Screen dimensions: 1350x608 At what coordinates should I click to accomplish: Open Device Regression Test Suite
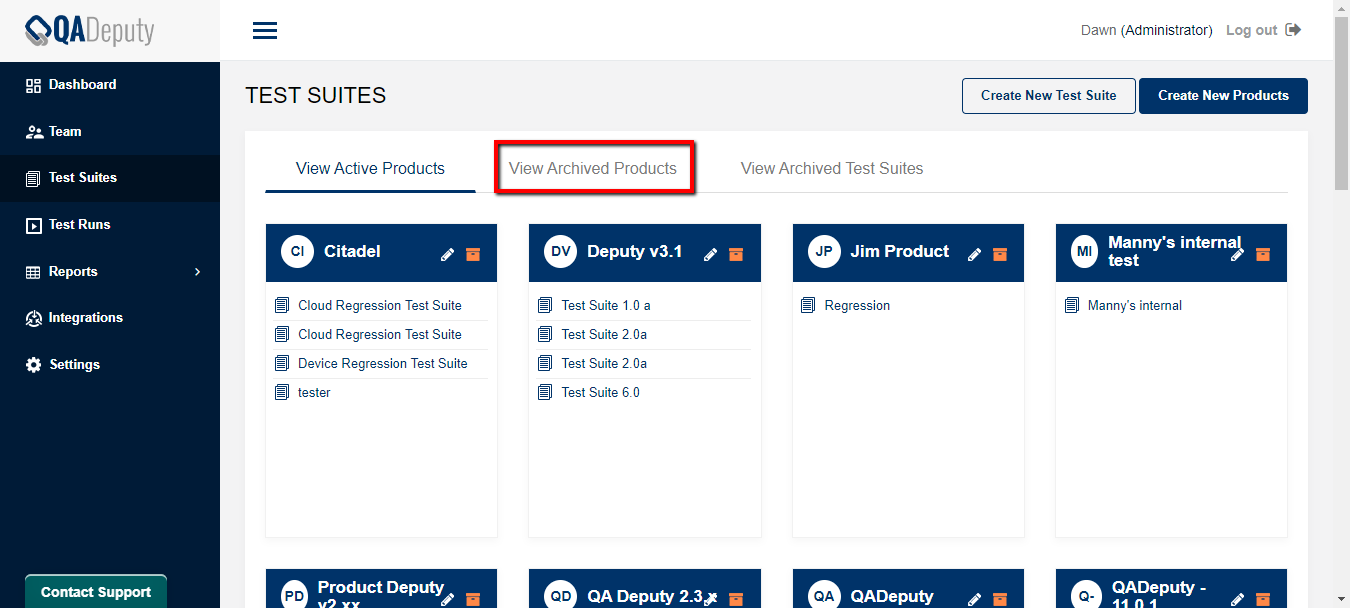pyautogui.click(x=383, y=363)
